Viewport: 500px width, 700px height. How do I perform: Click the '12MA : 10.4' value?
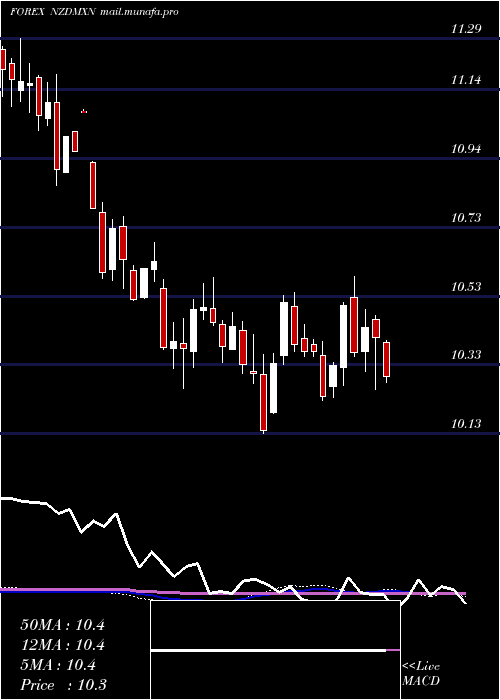[x=62, y=645]
